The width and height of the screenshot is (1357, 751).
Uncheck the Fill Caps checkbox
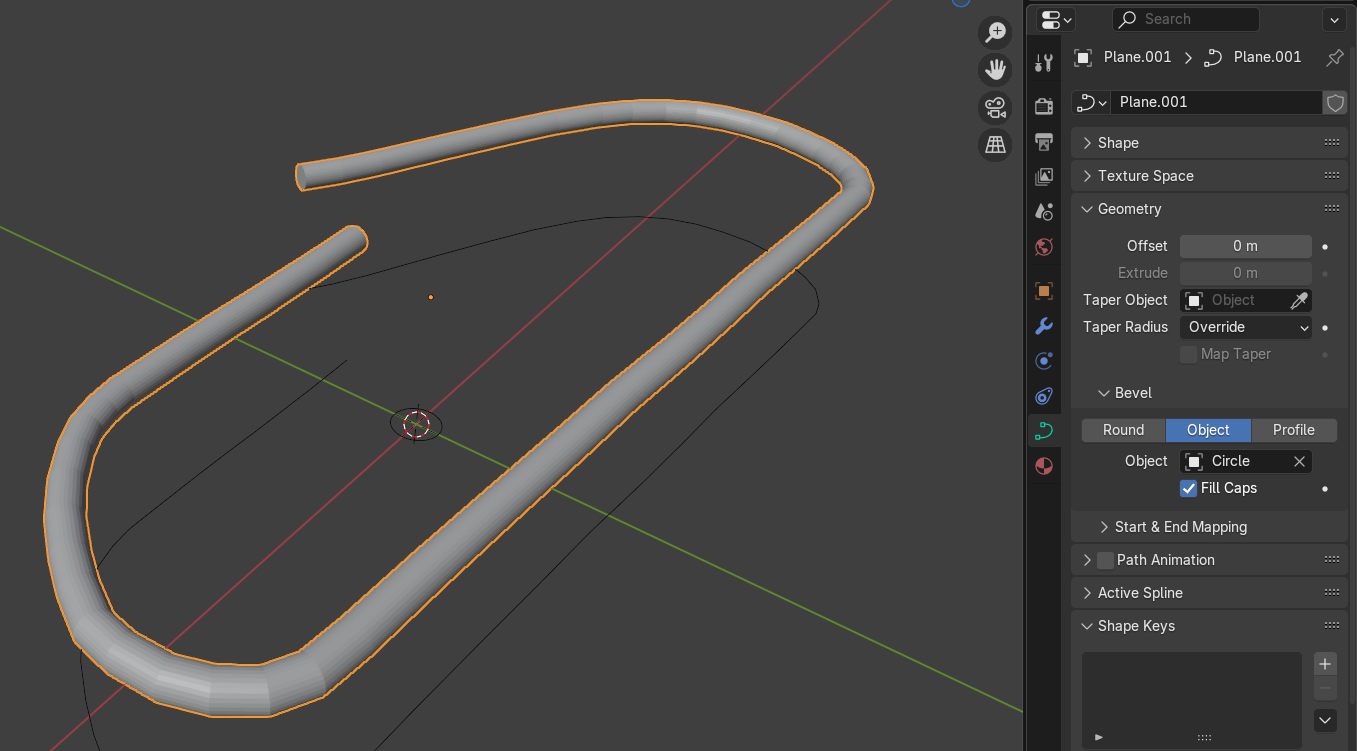(x=1189, y=488)
